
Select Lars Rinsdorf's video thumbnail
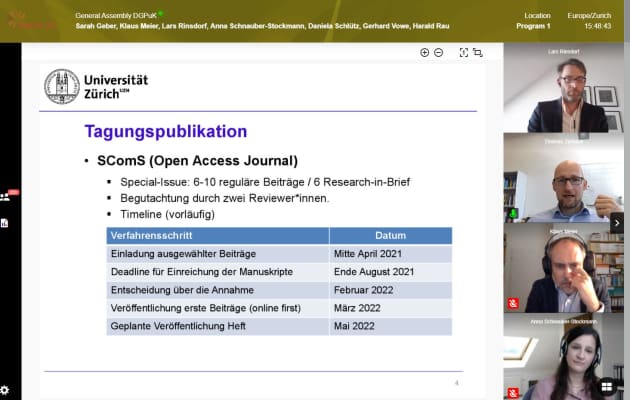pyautogui.click(x=566, y=92)
